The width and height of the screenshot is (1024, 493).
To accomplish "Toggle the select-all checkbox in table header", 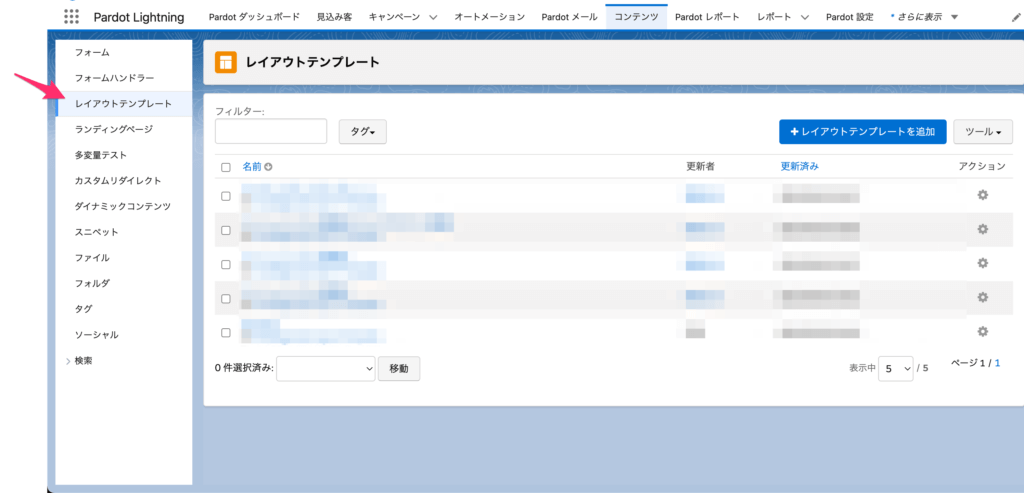I will 226,167.
